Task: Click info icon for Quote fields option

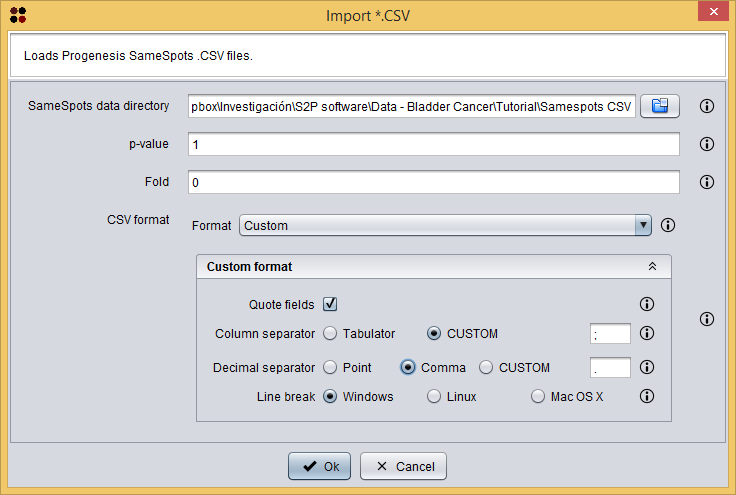Action: tap(646, 305)
